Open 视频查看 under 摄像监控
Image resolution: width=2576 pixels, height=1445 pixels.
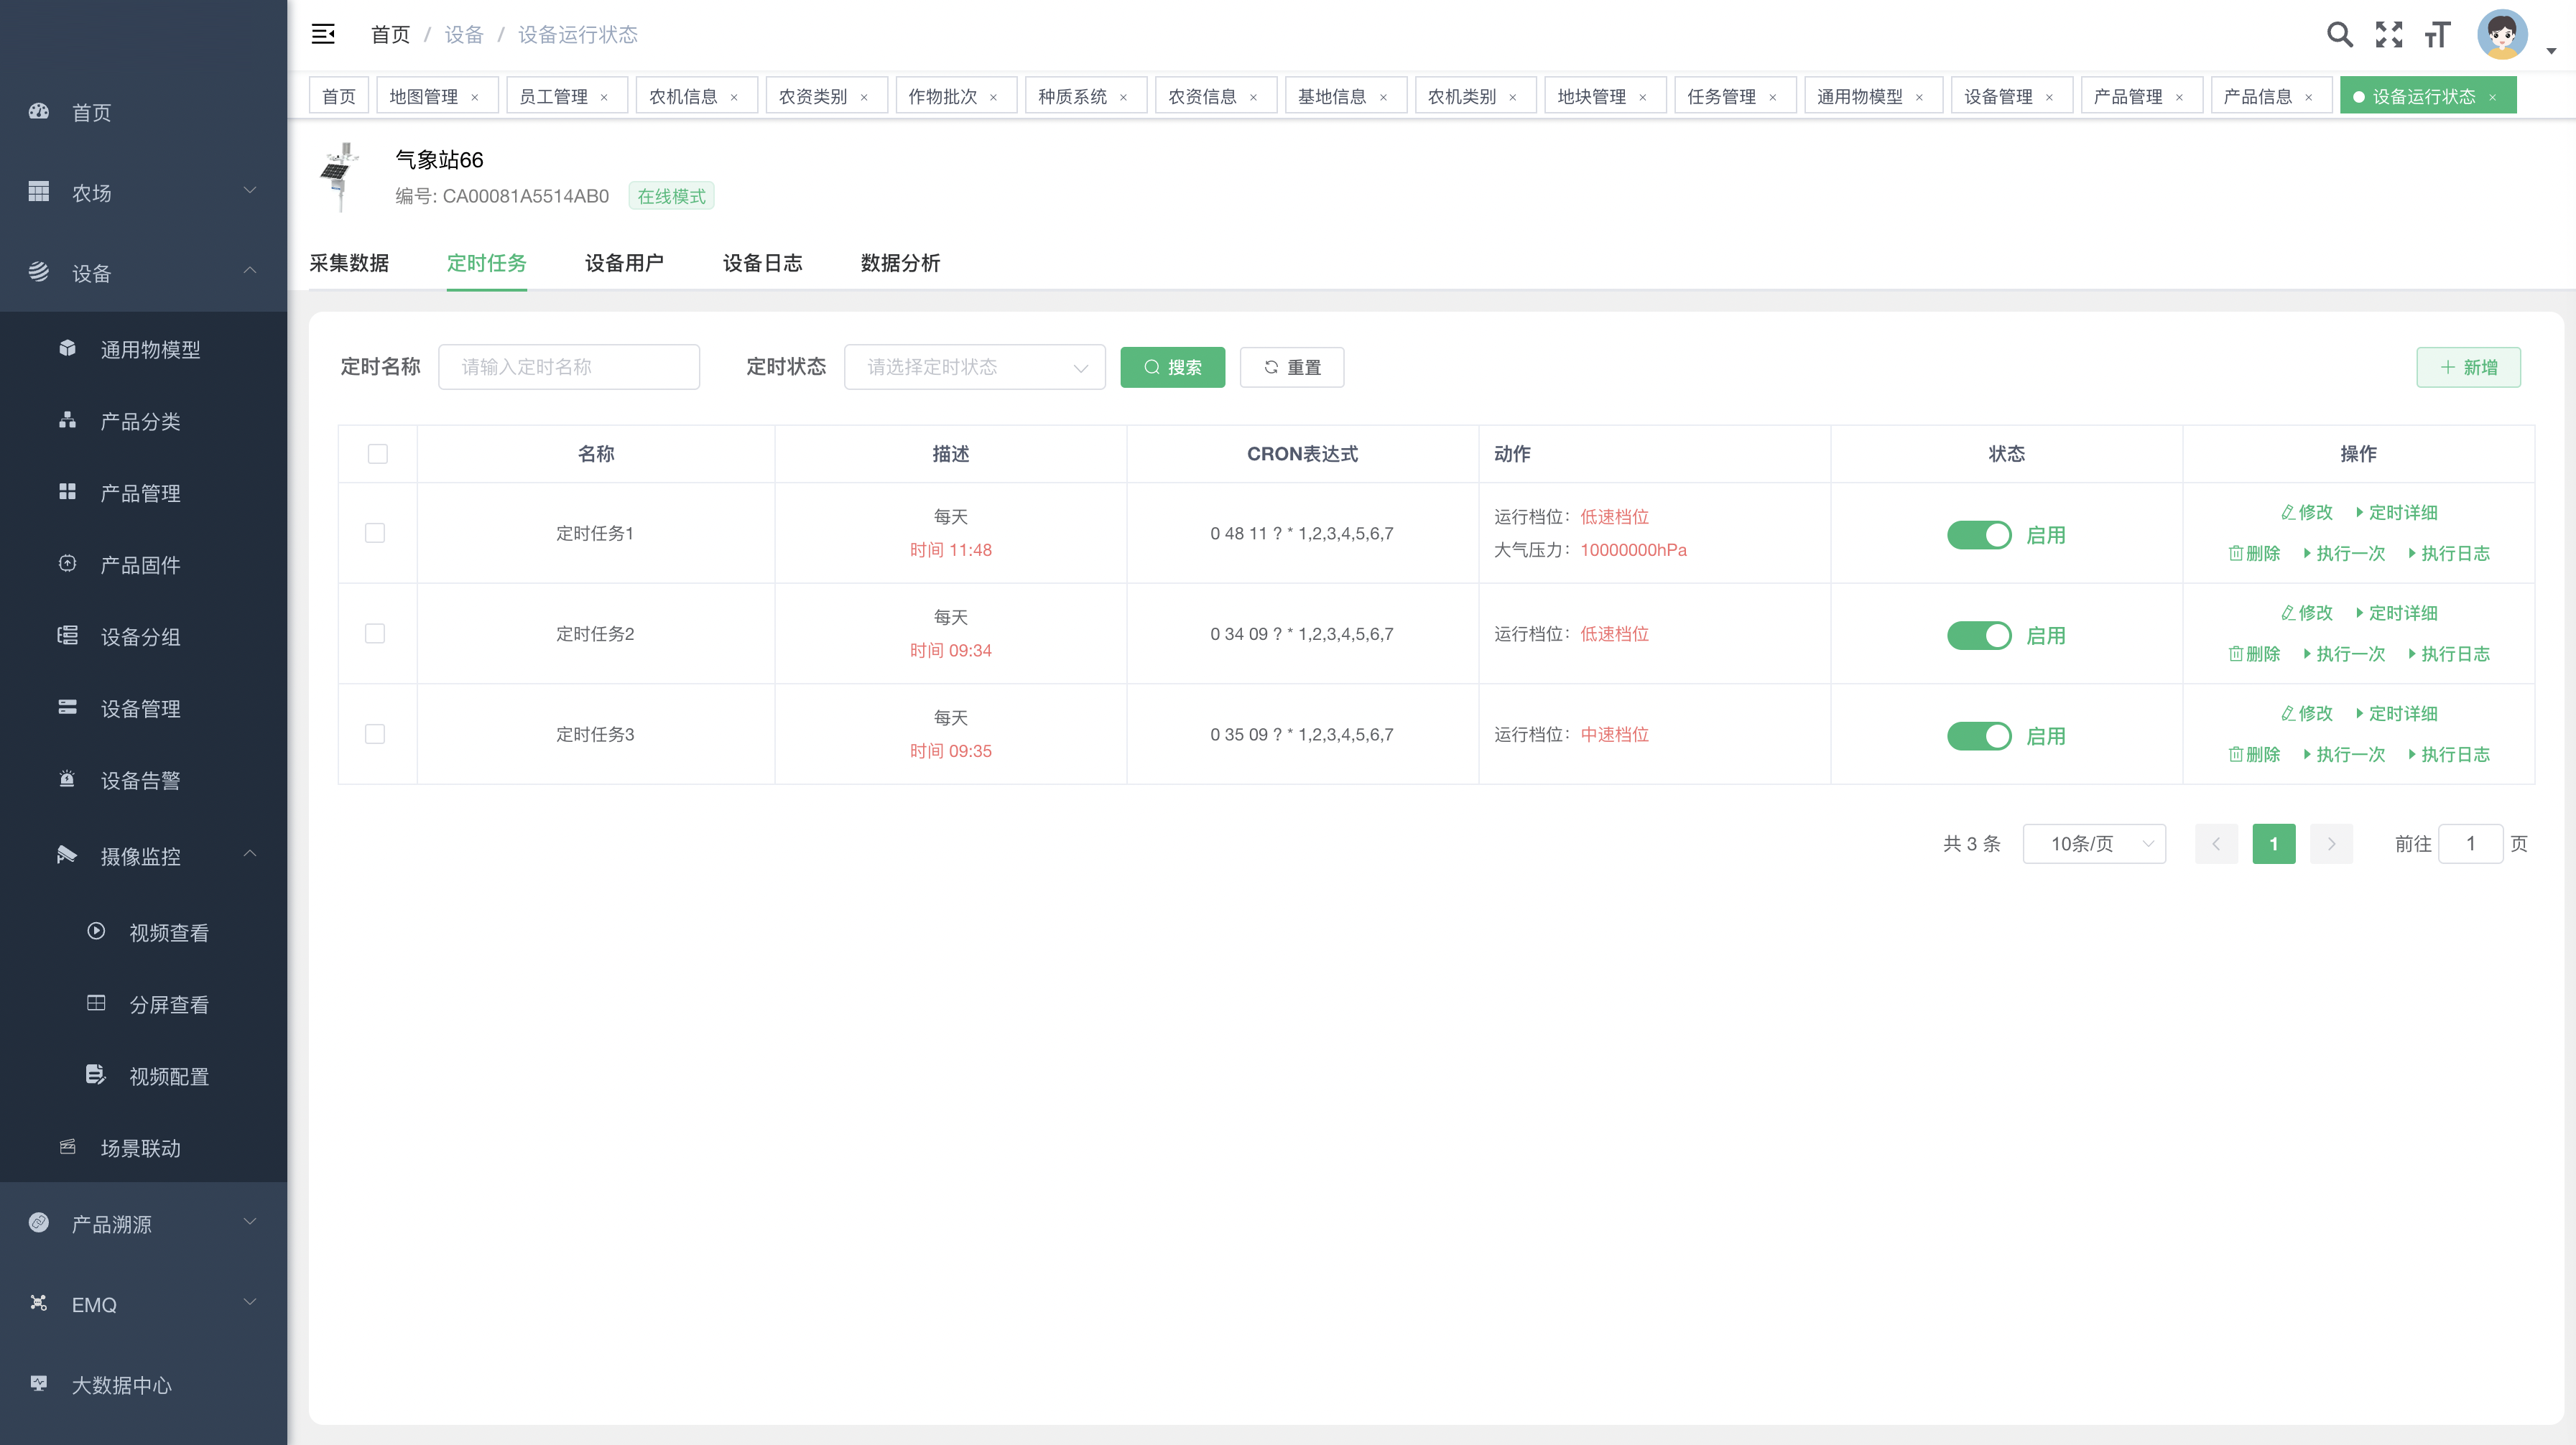168,933
